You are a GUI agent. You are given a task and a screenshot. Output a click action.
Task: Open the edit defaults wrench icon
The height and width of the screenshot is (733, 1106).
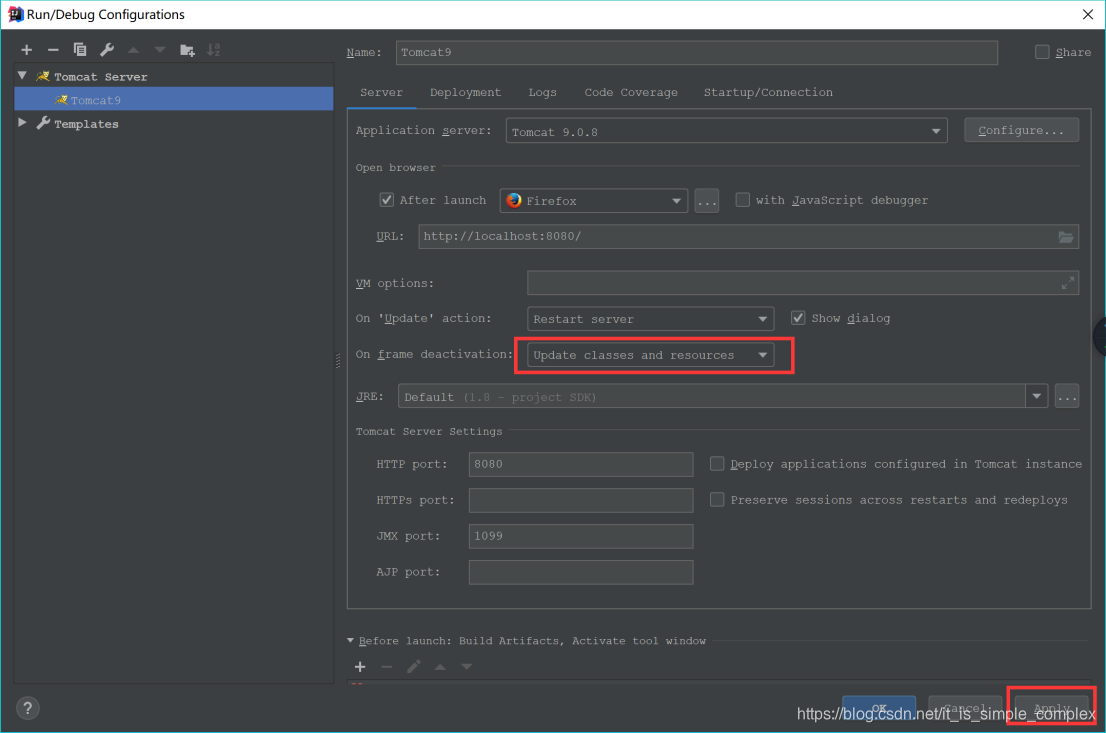click(x=107, y=50)
